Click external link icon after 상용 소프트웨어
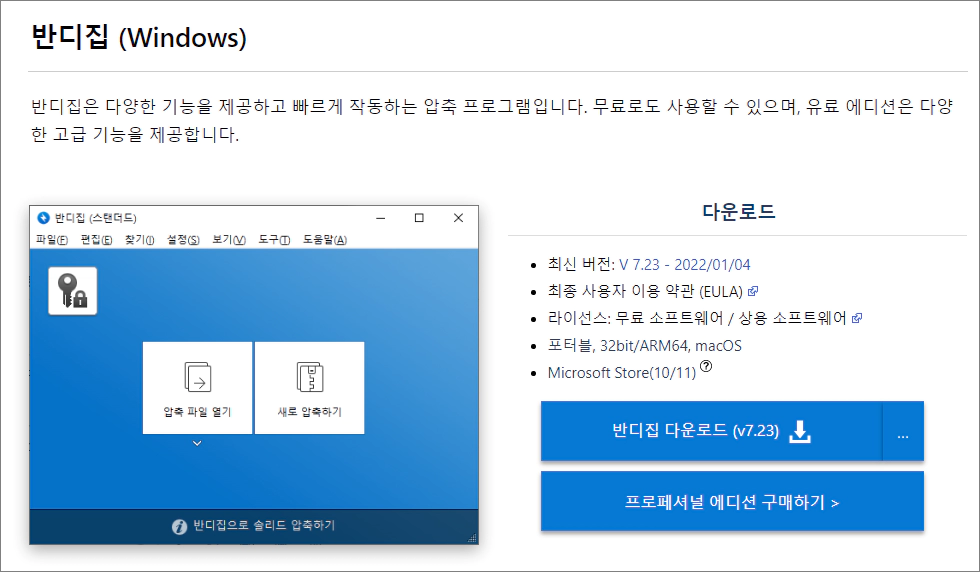The image size is (980, 572). coord(856,318)
